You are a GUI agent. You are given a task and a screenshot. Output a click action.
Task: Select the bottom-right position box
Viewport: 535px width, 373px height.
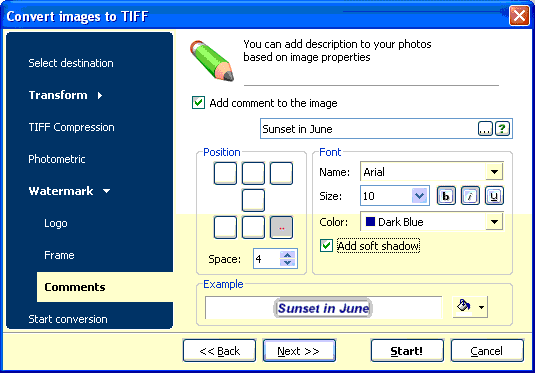(281, 227)
